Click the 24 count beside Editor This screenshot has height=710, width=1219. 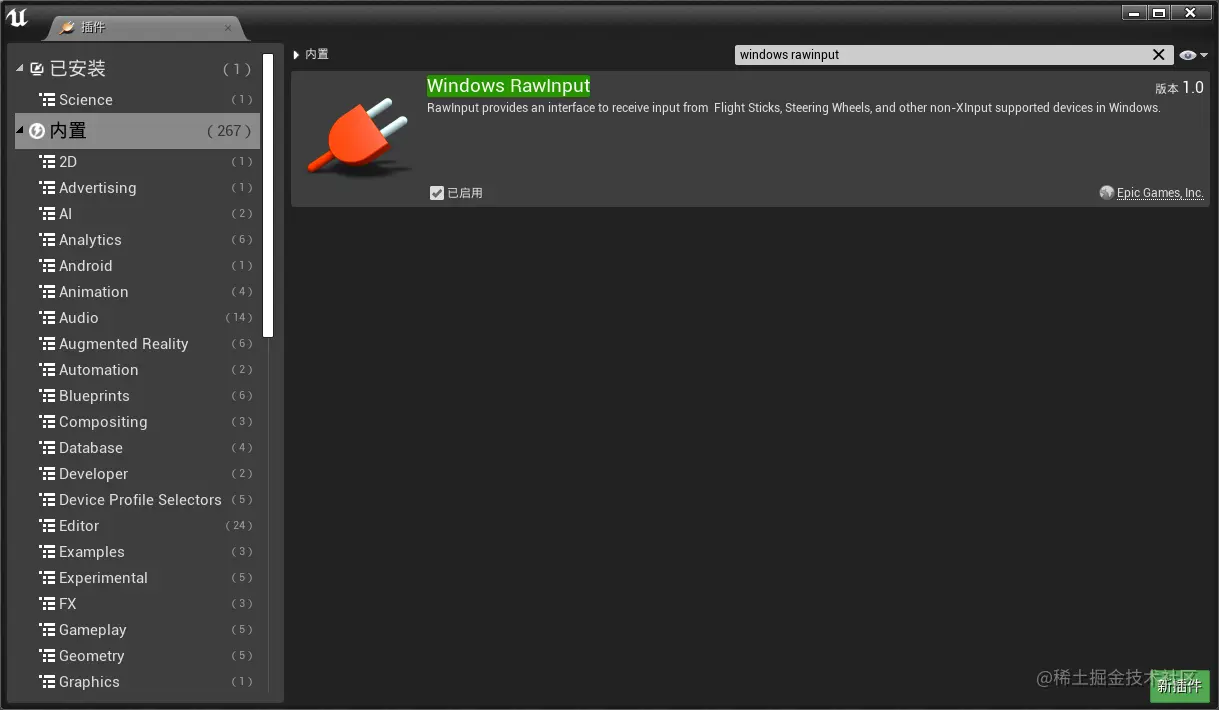[x=239, y=526]
